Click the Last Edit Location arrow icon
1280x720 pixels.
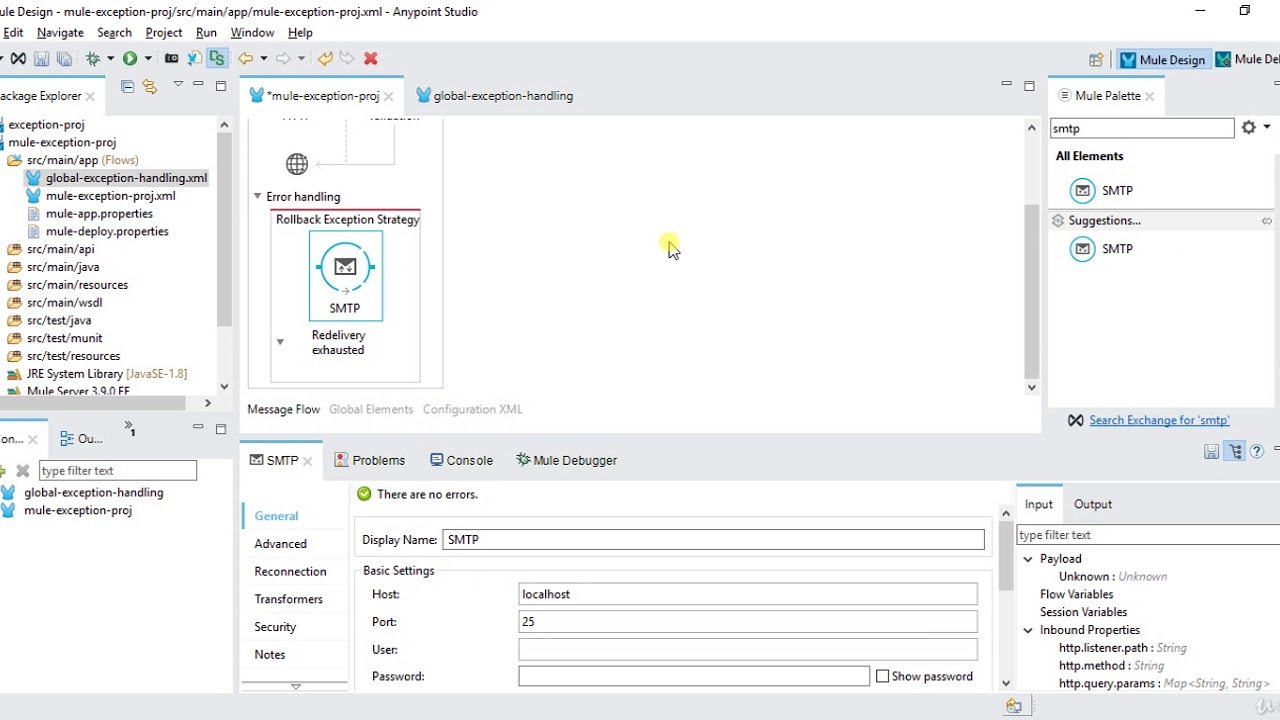click(325, 59)
